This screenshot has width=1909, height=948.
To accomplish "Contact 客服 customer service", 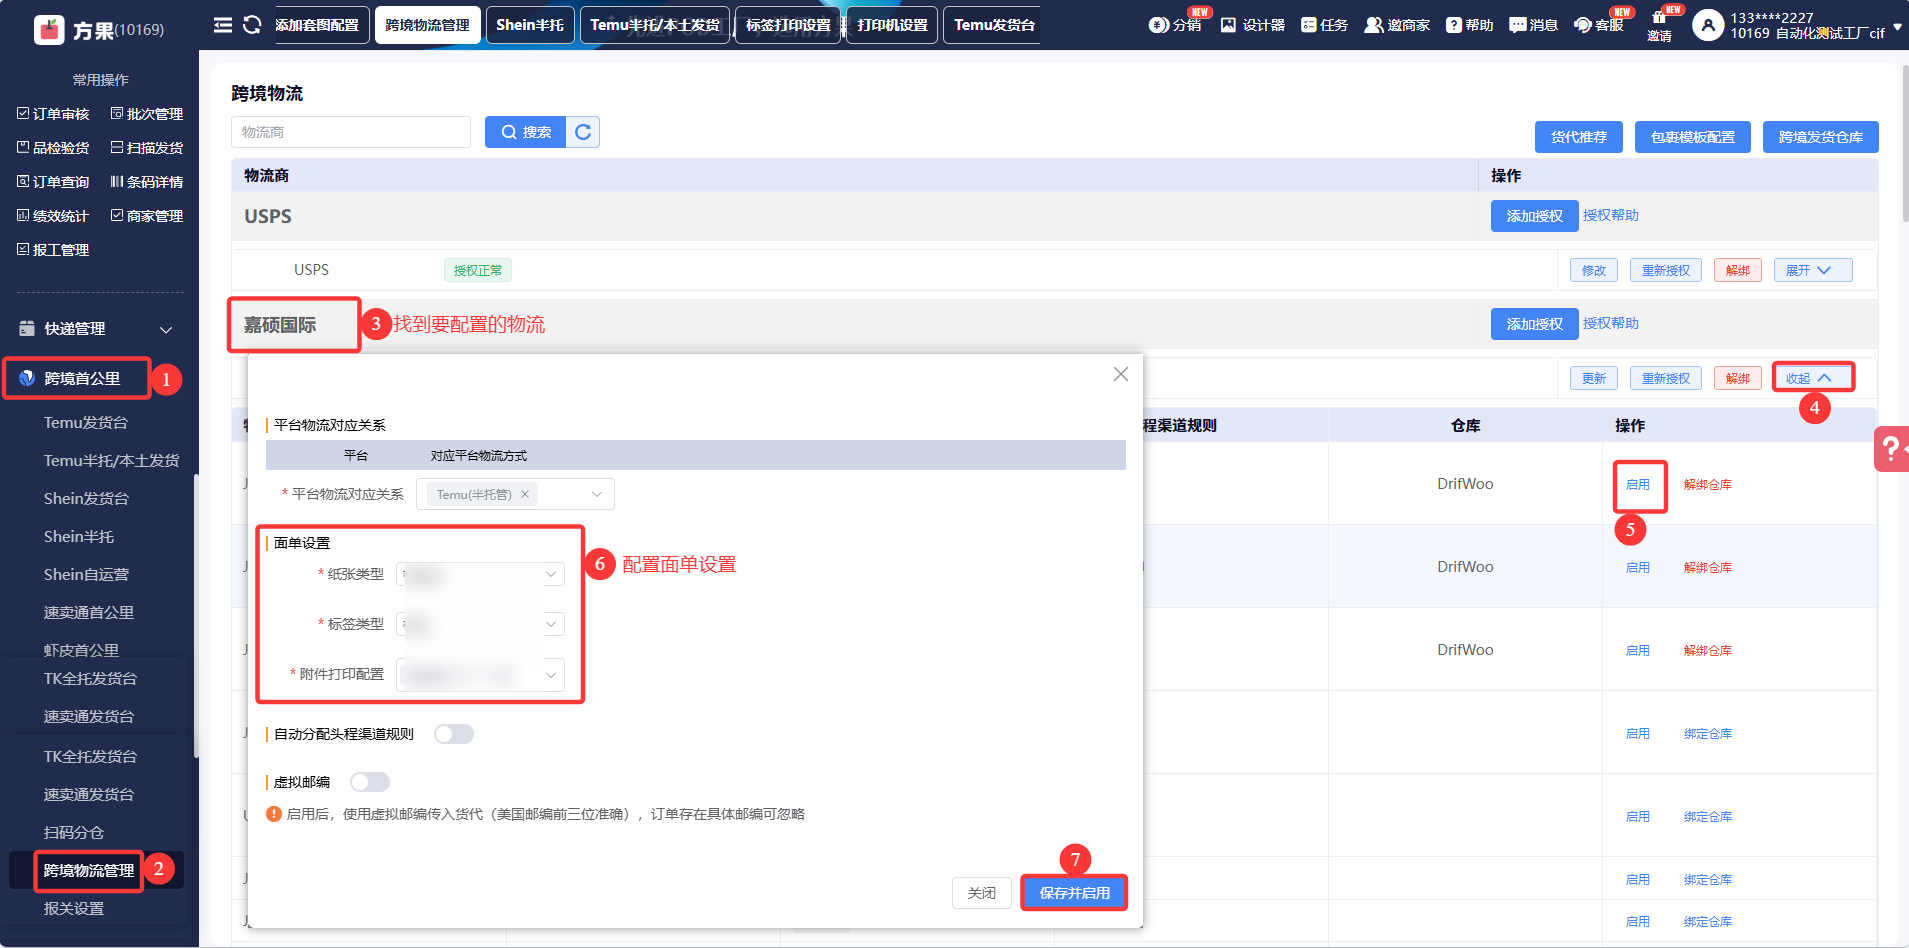I will [1598, 25].
